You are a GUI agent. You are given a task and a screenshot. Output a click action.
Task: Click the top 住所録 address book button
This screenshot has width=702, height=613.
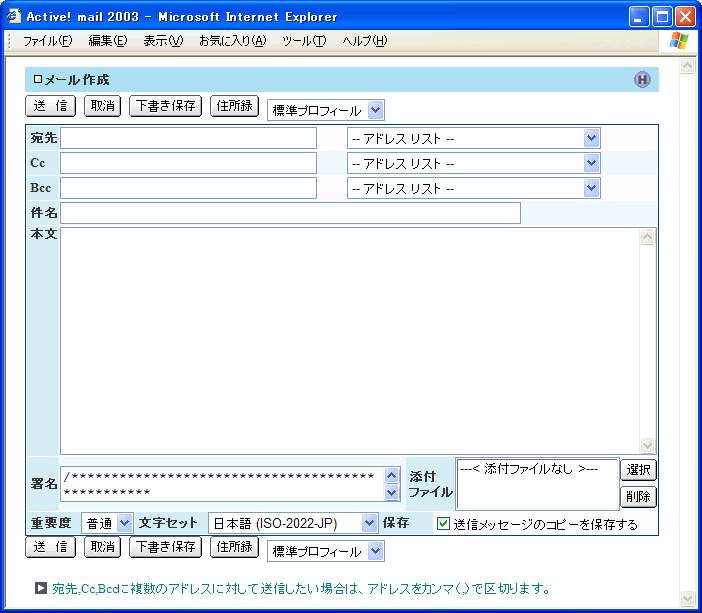click(x=235, y=106)
